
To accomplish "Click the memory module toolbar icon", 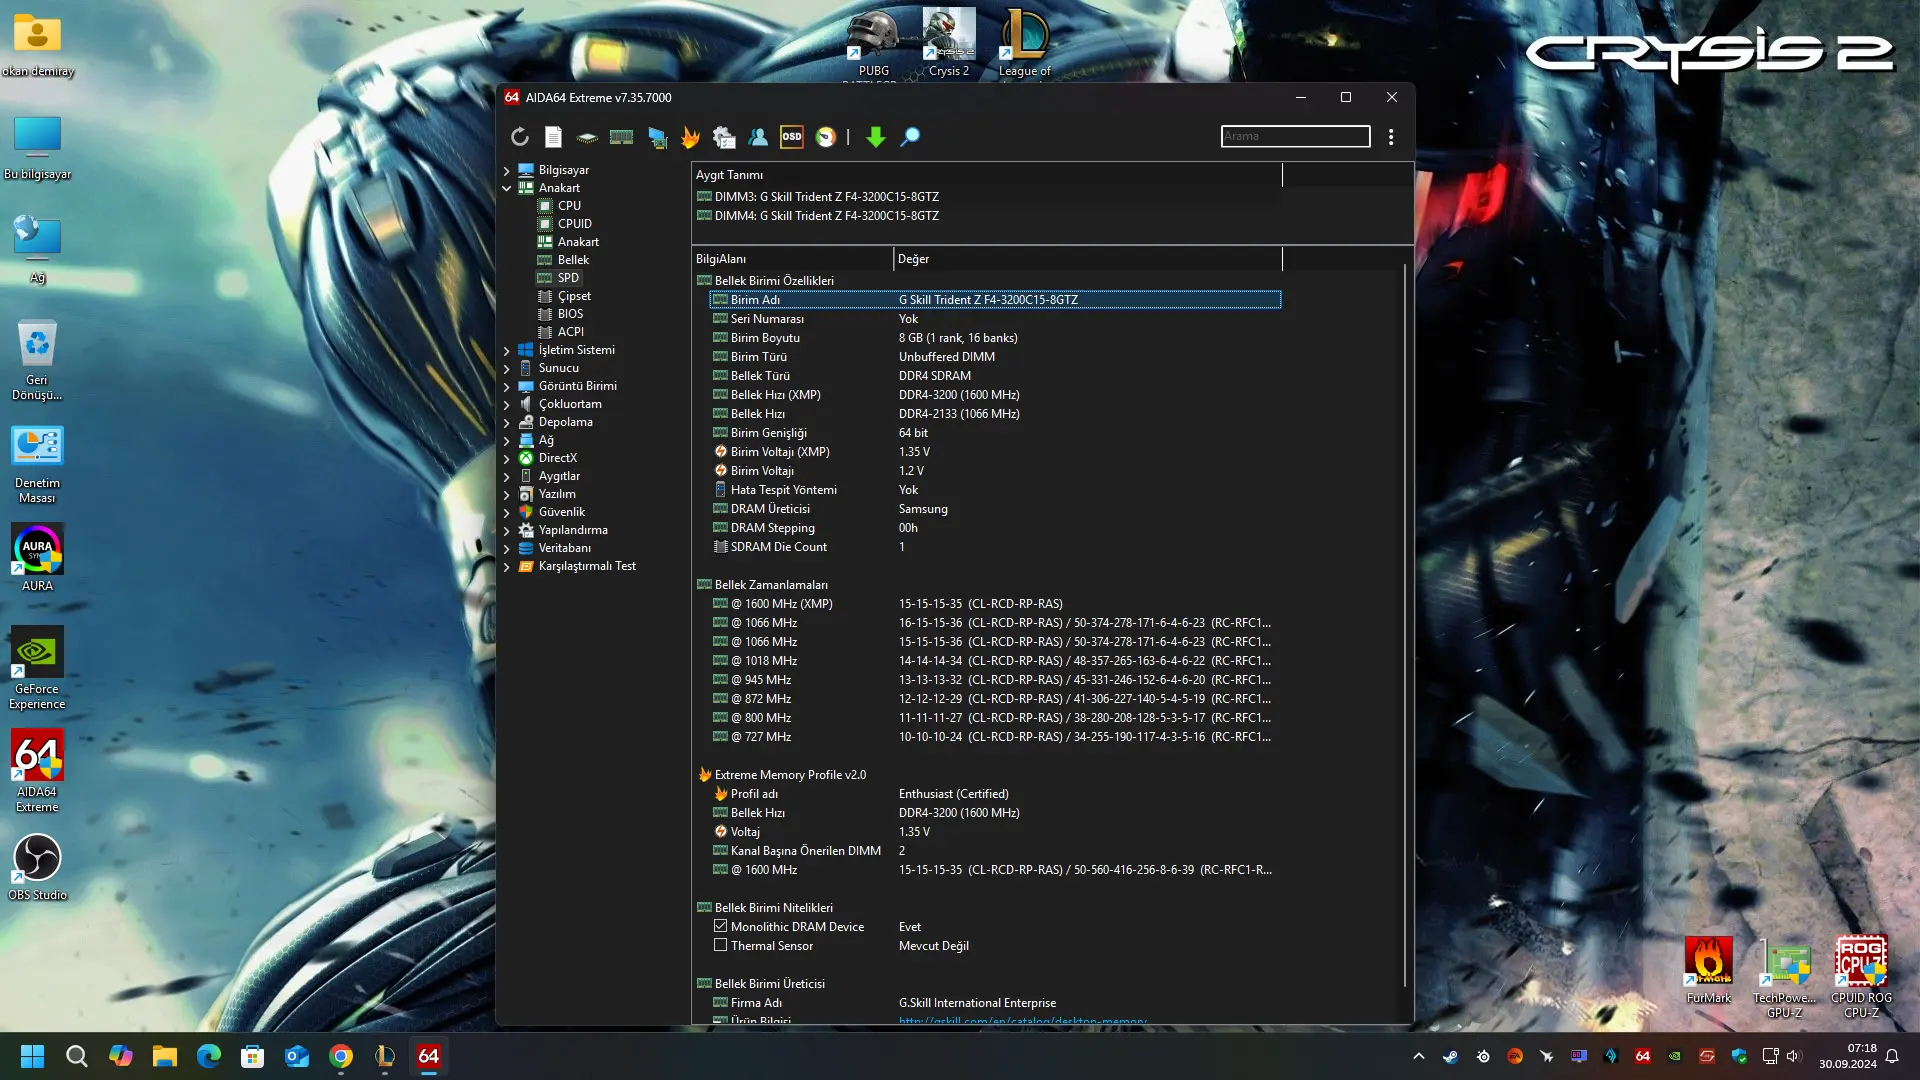I will coord(621,137).
